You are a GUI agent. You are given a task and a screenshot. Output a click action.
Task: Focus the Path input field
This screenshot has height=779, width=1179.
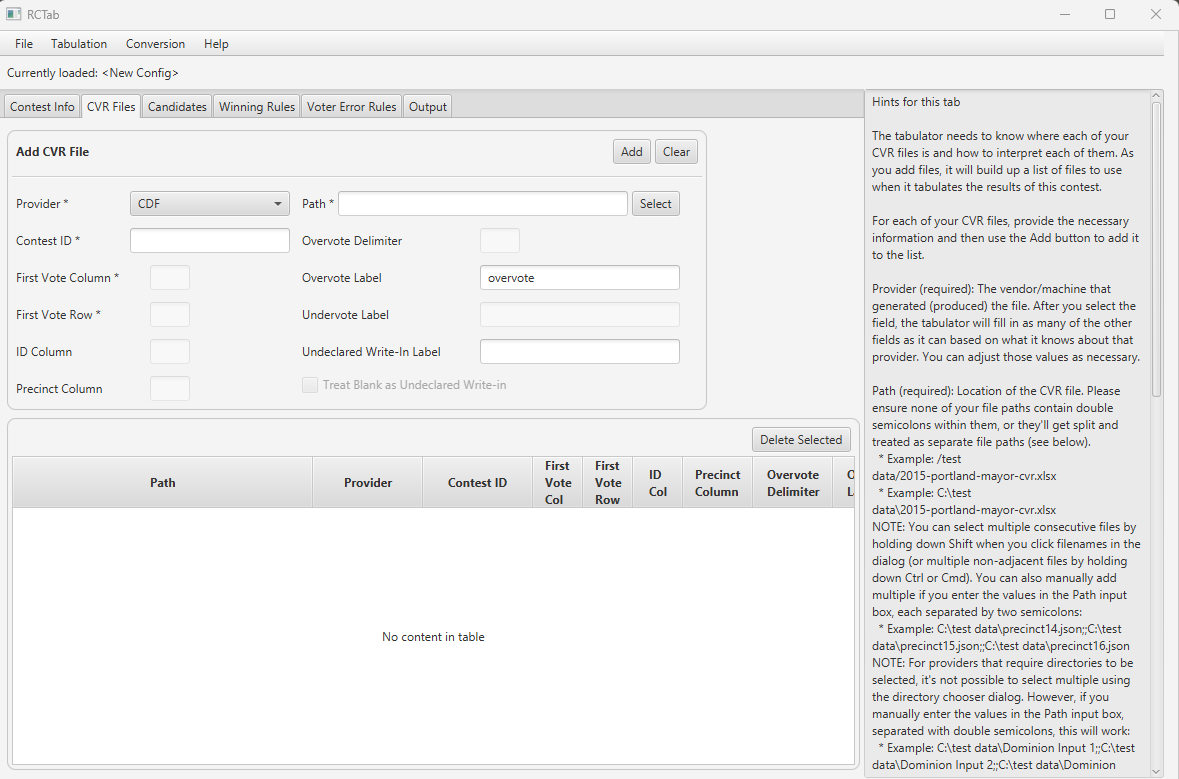(483, 204)
